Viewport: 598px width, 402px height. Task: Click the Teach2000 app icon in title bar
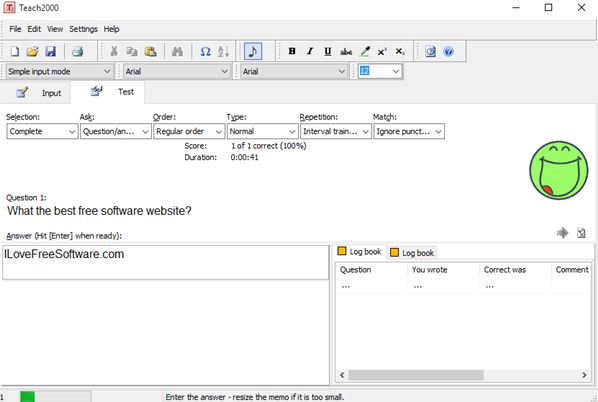click(10, 7)
